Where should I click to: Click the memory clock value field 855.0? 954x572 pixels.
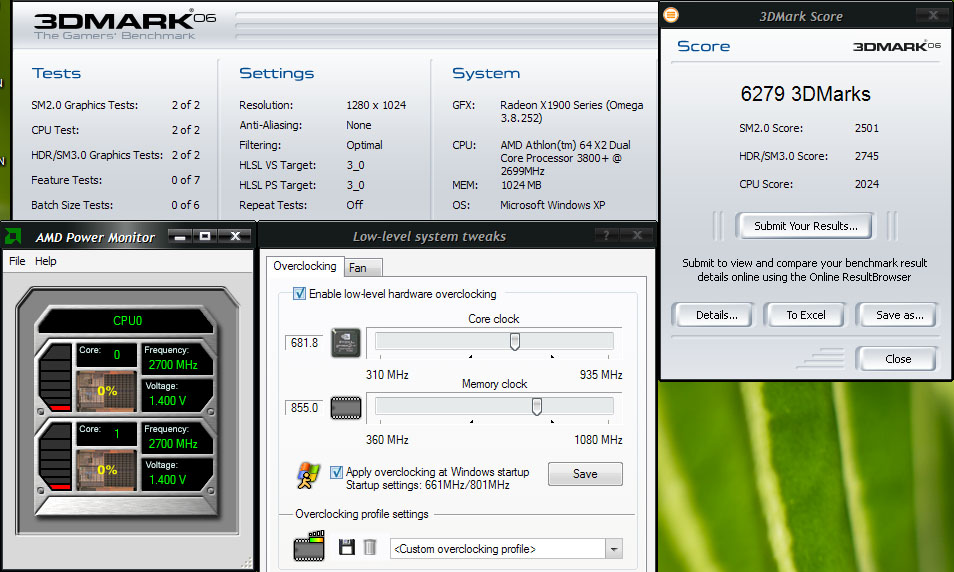click(x=304, y=408)
